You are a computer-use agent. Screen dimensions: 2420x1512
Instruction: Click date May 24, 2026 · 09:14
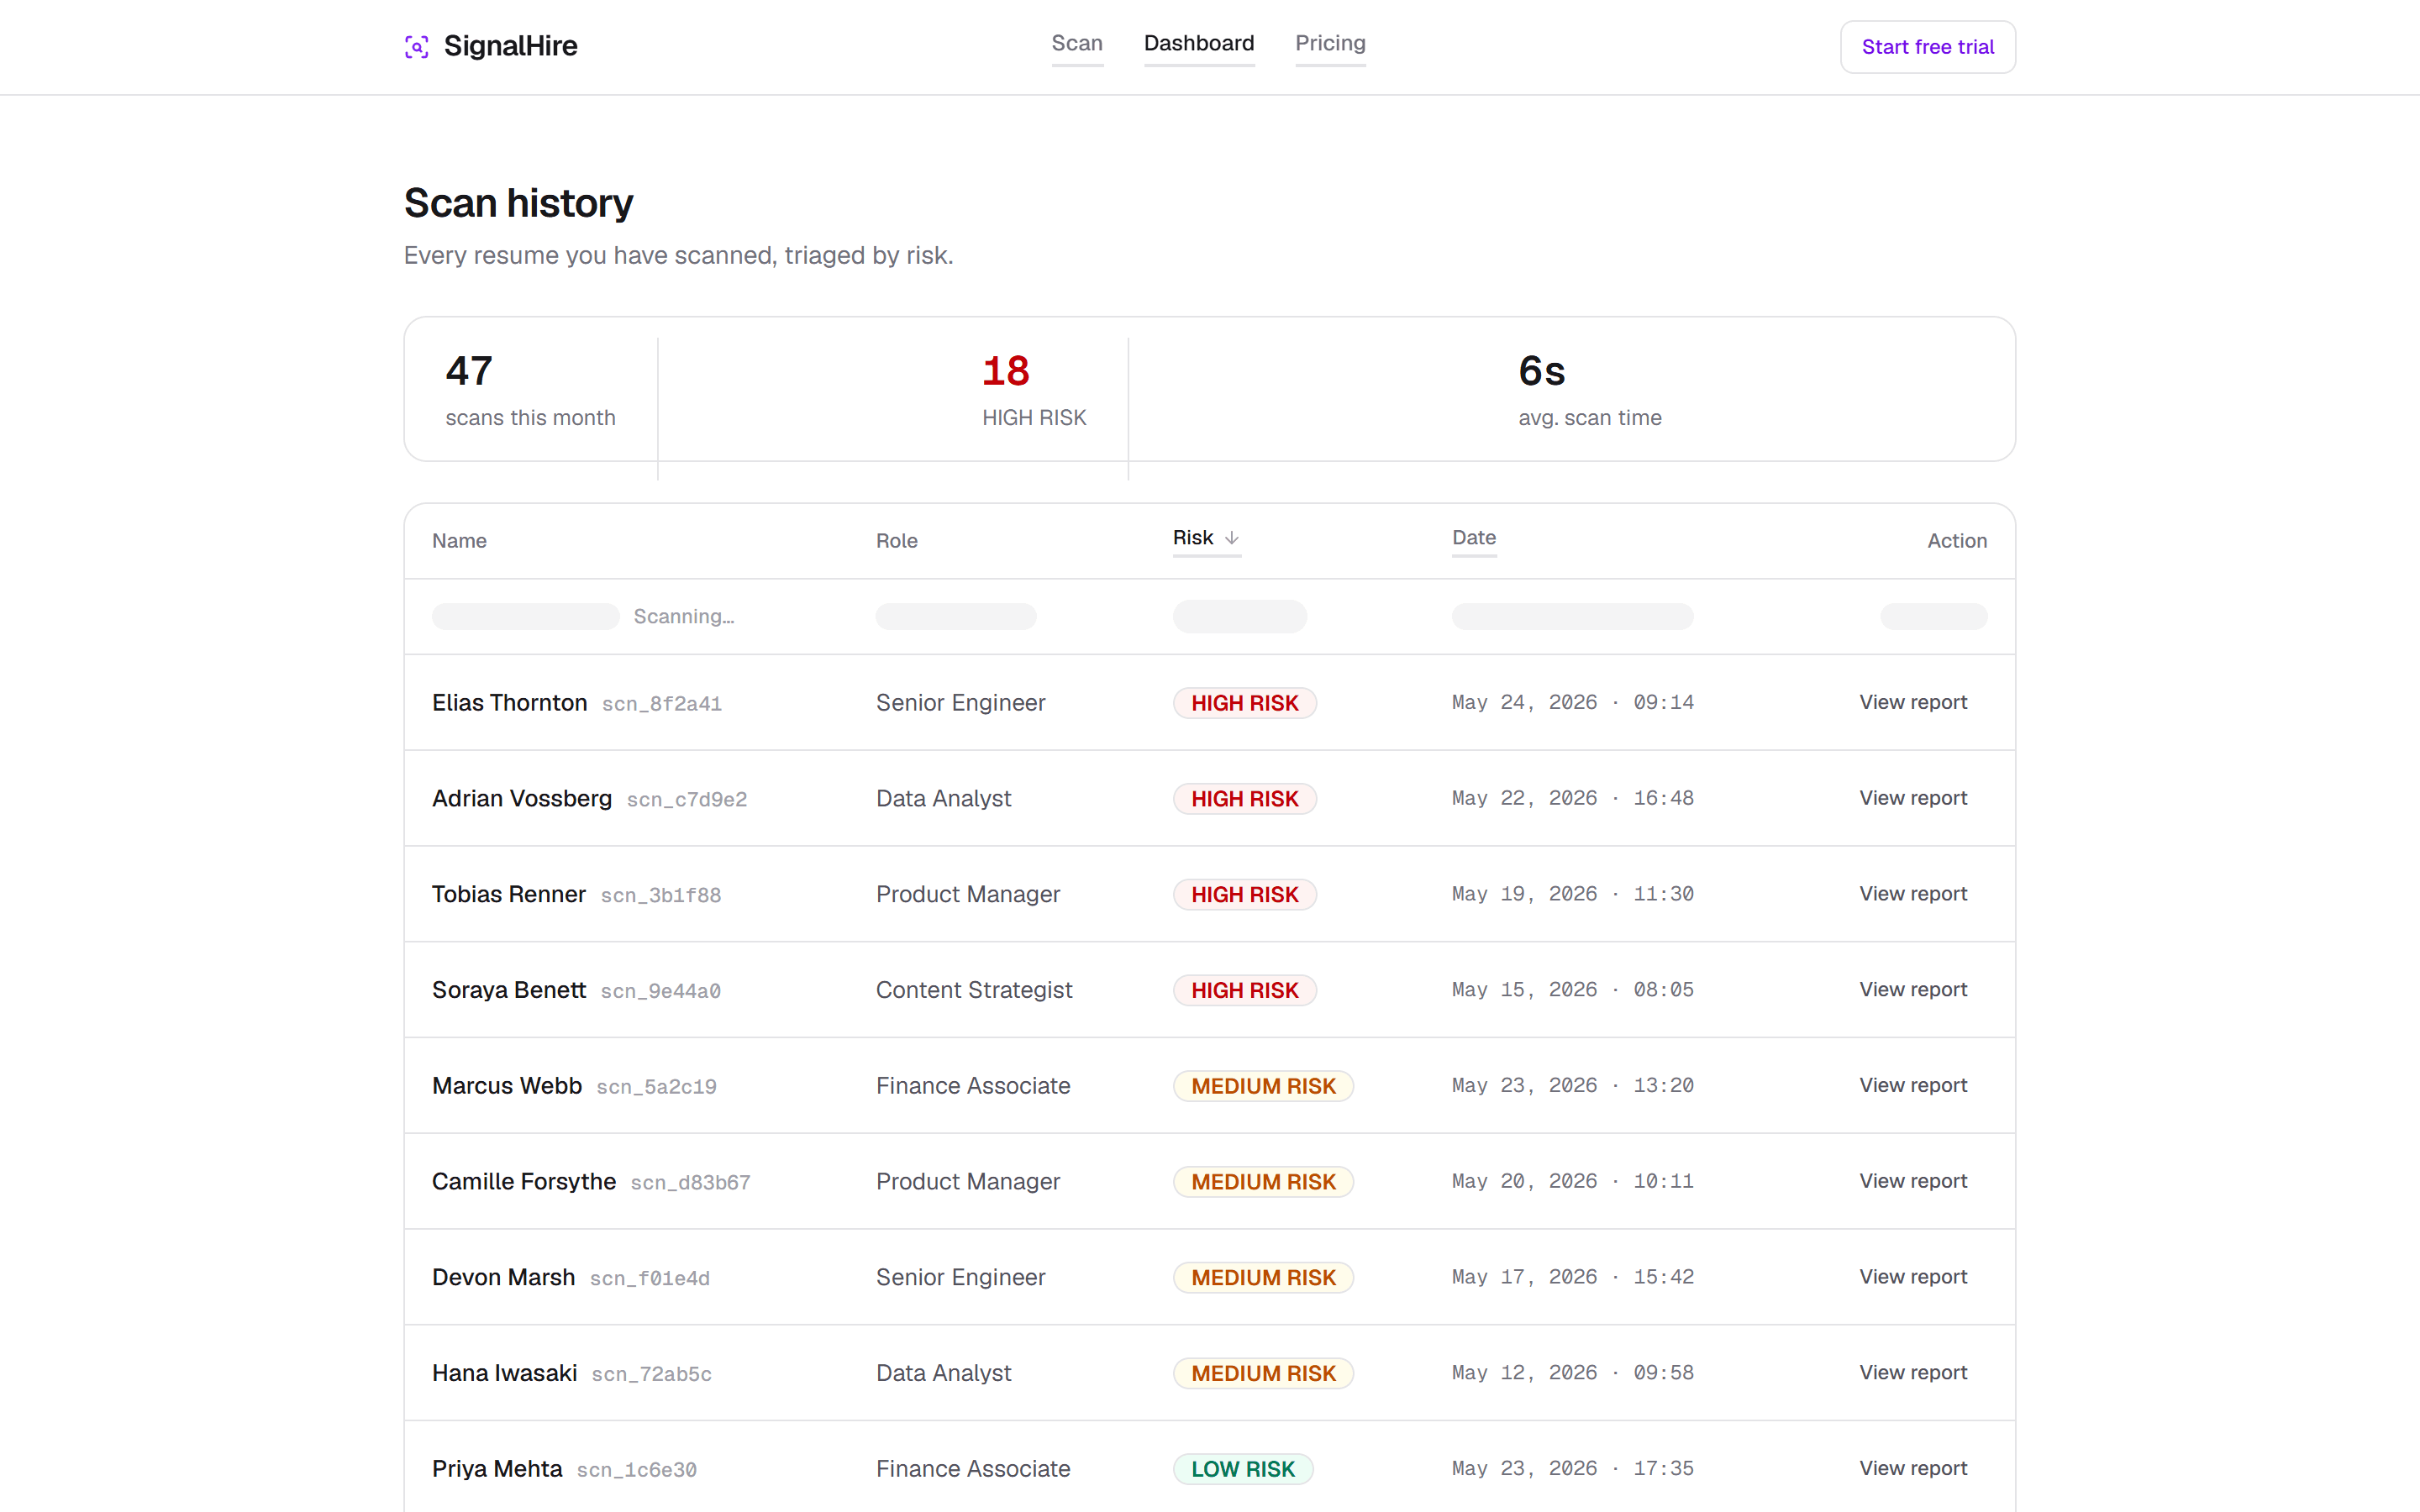1573,702
